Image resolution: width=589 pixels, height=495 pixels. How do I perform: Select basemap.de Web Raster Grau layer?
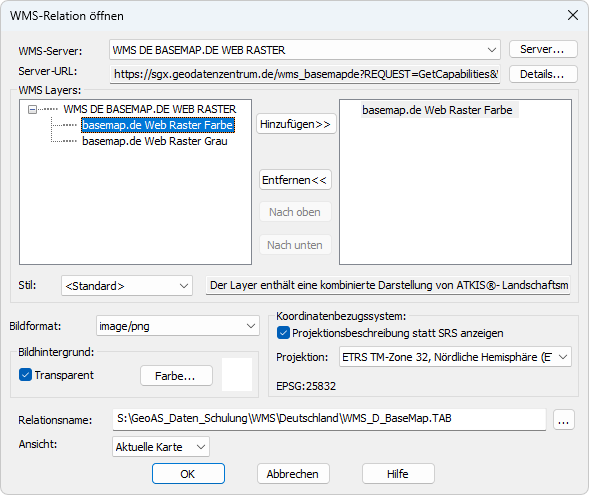(155, 141)
